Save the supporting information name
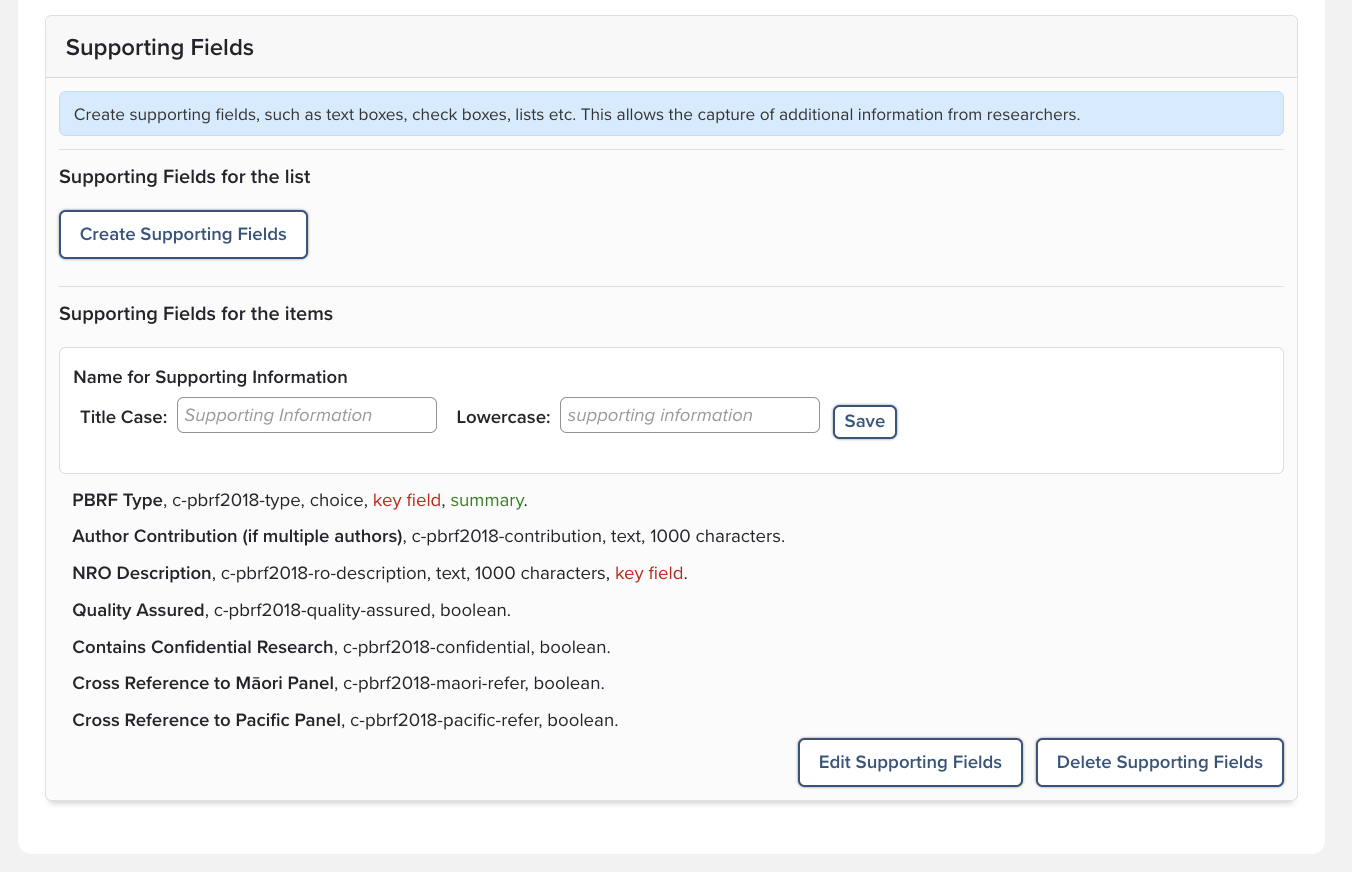Viewport: 1352px width, 872px height. [864, 421]
